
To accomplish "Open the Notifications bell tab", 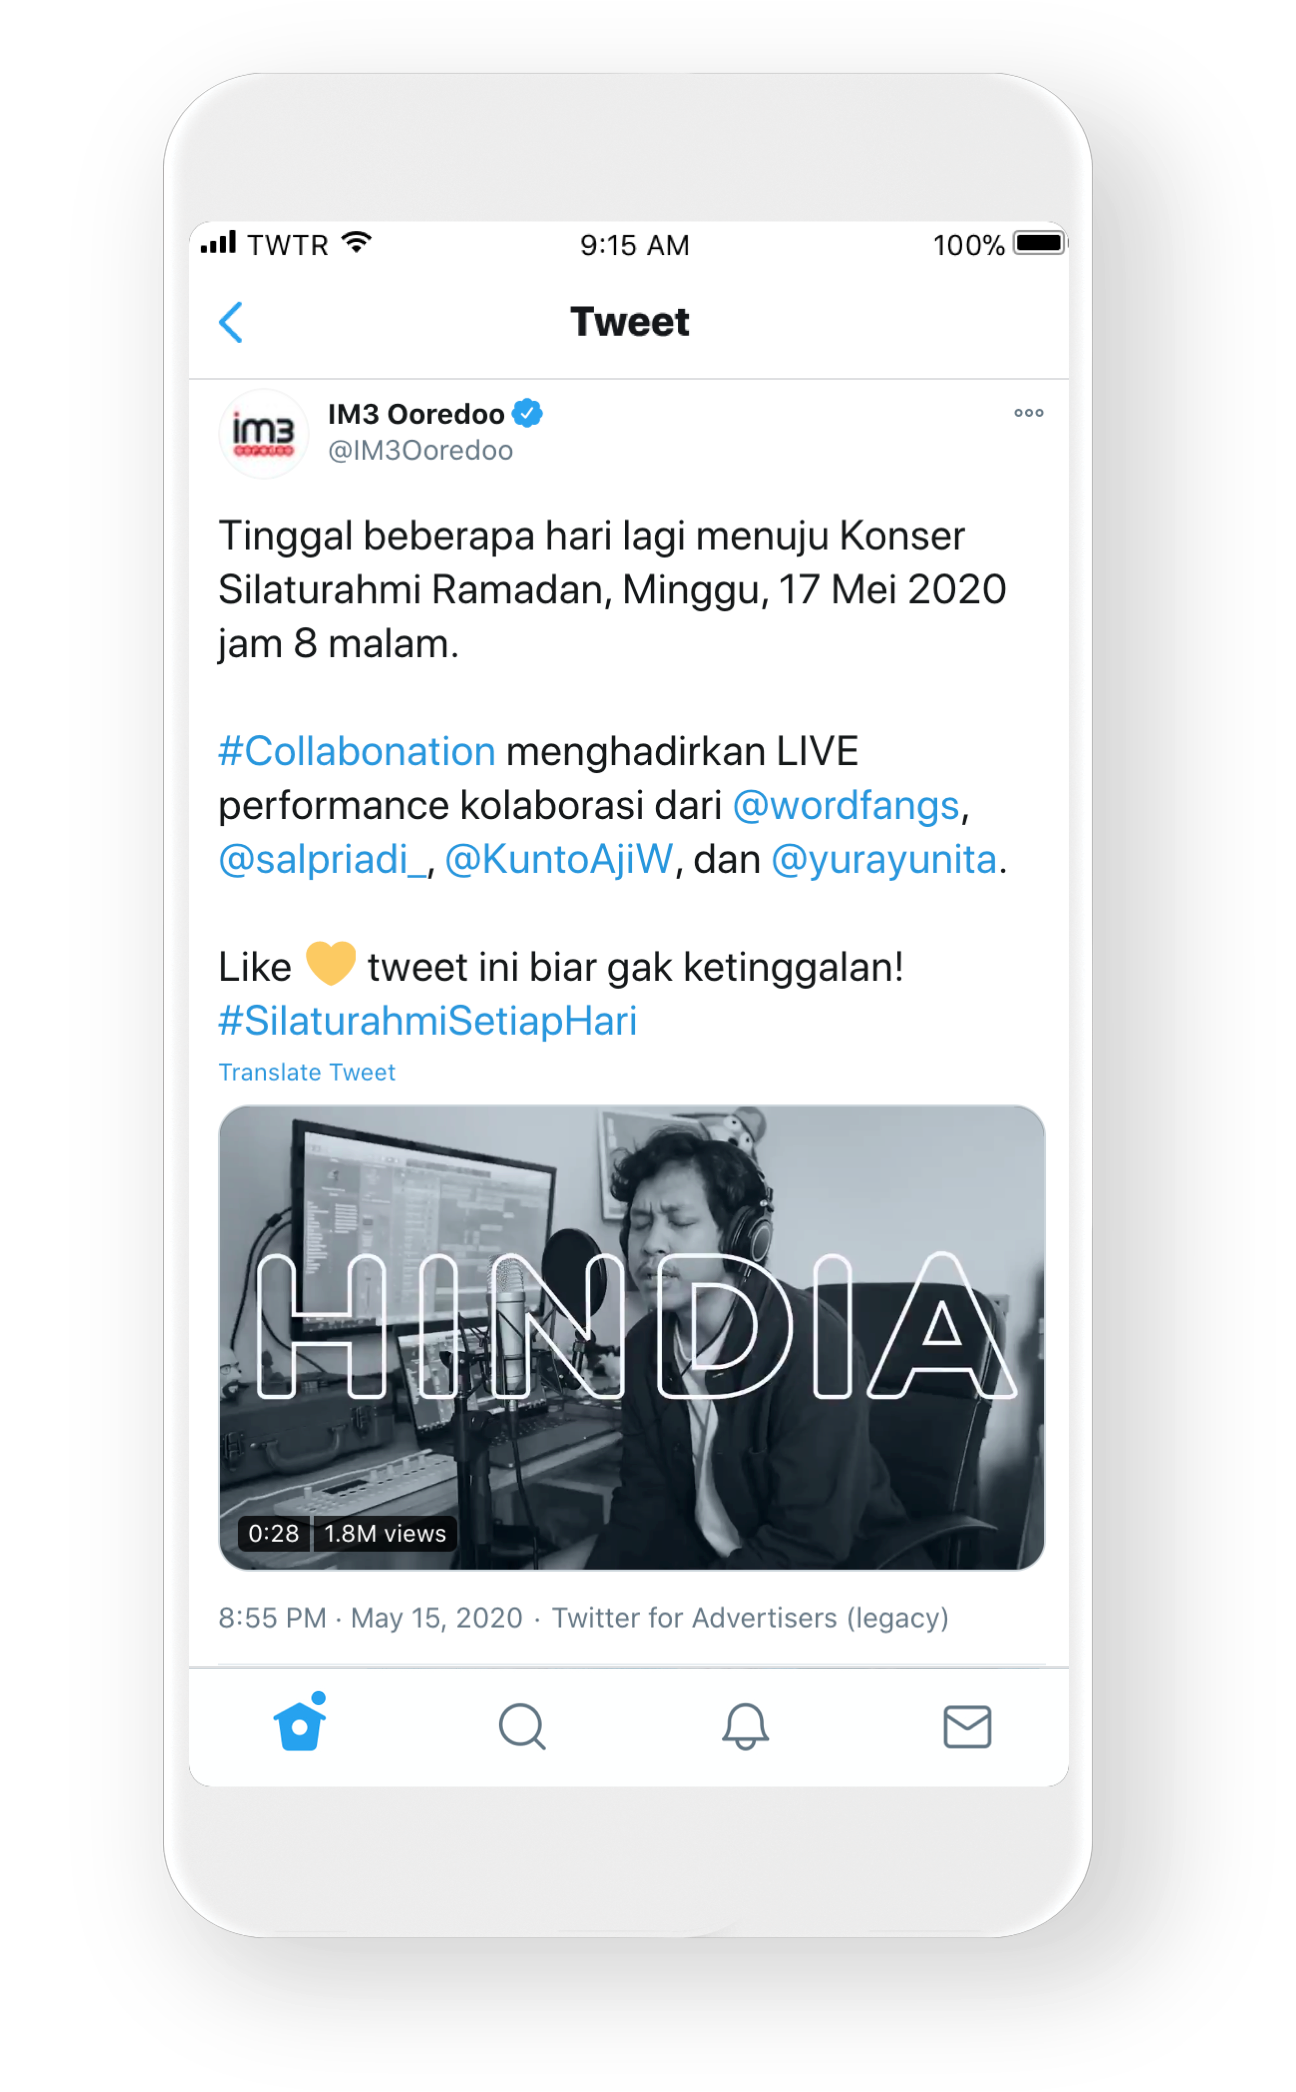I will coord(745,1727).
